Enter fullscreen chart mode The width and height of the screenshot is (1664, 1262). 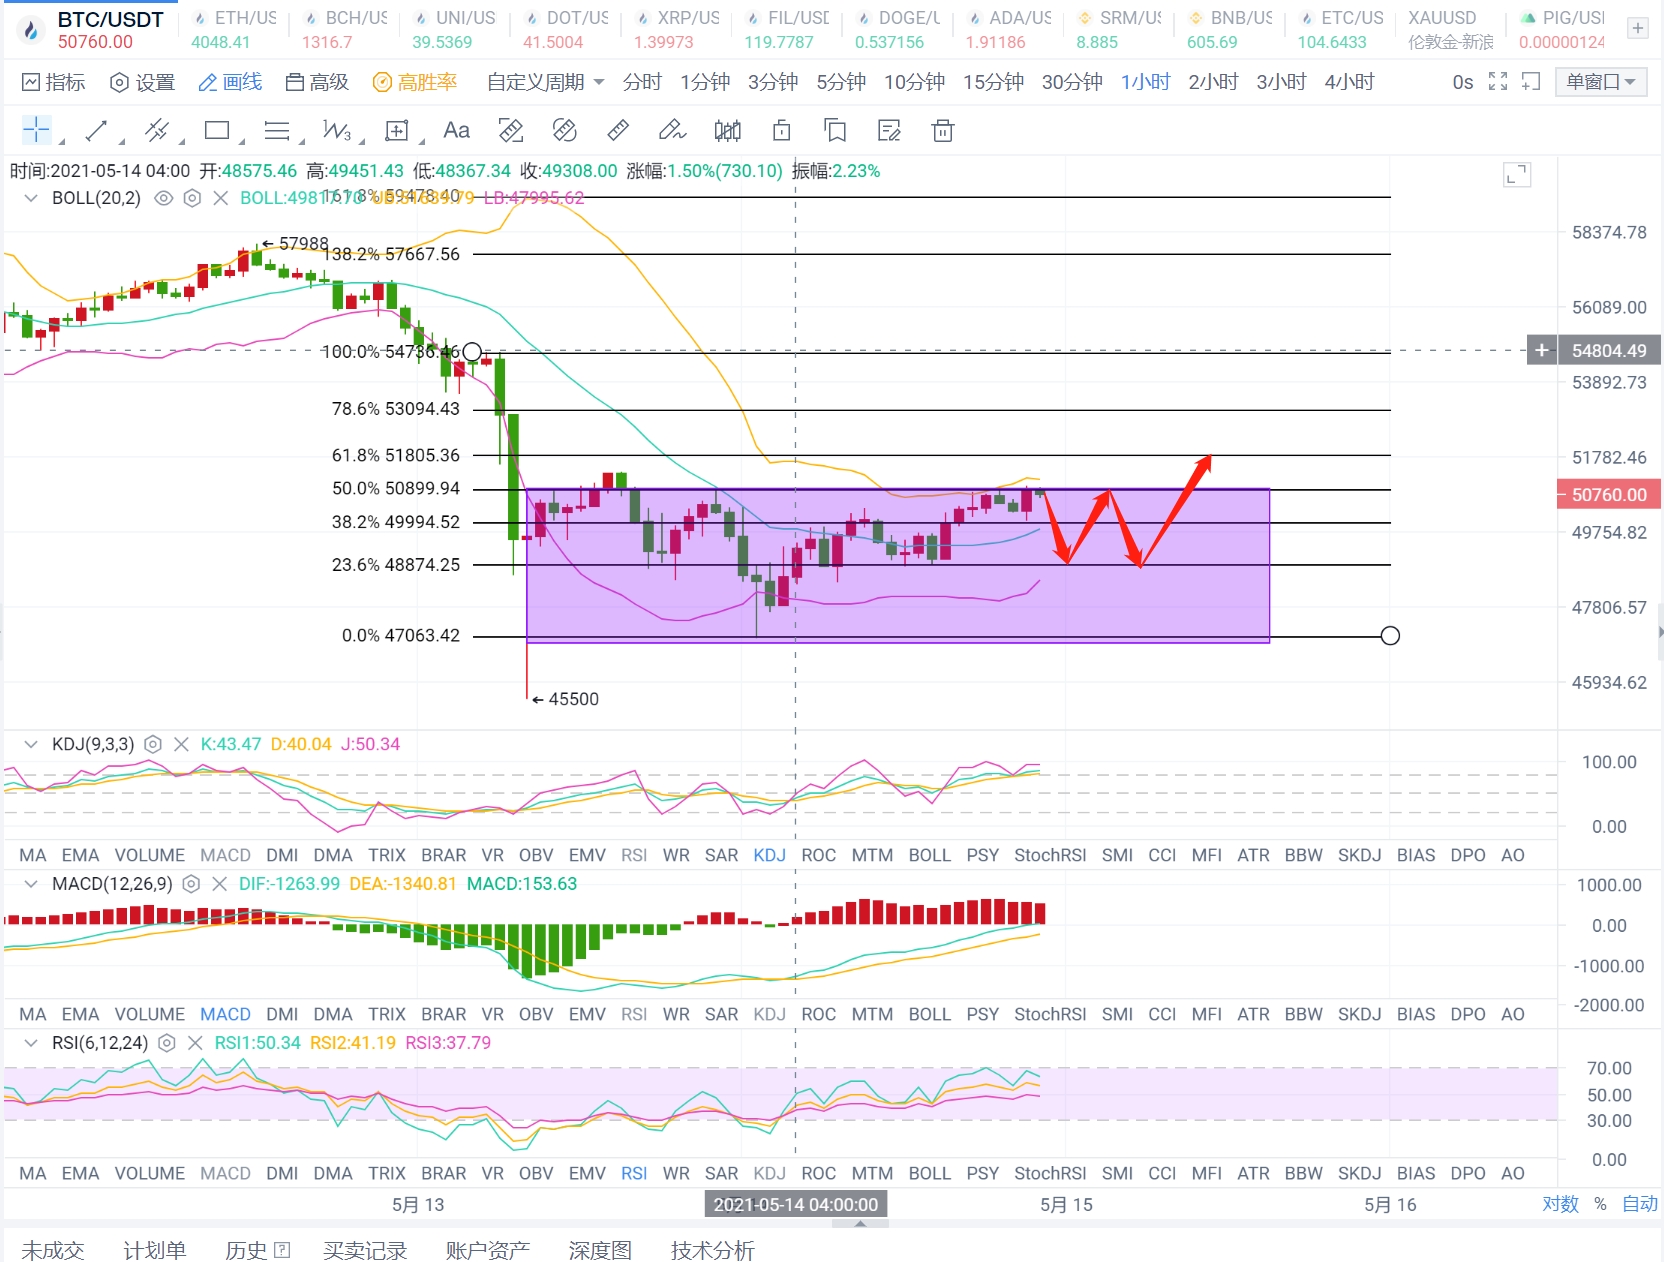[1498, 82]
